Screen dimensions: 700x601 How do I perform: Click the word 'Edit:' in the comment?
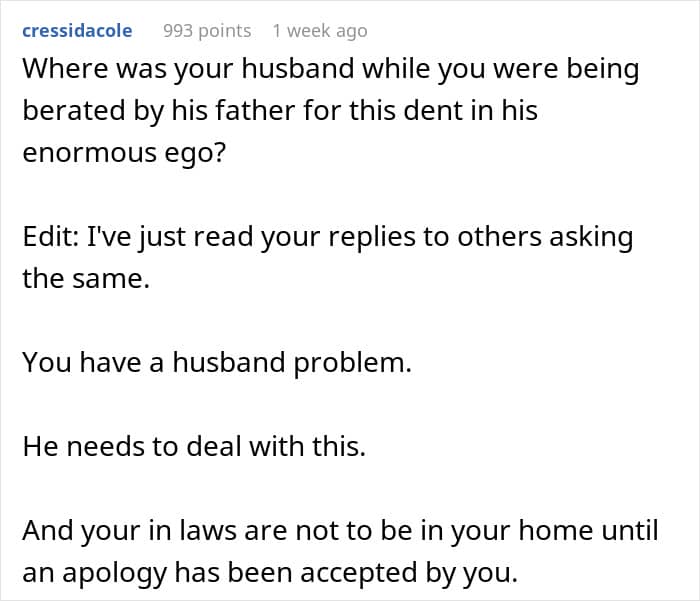click(x=50, y=237)
